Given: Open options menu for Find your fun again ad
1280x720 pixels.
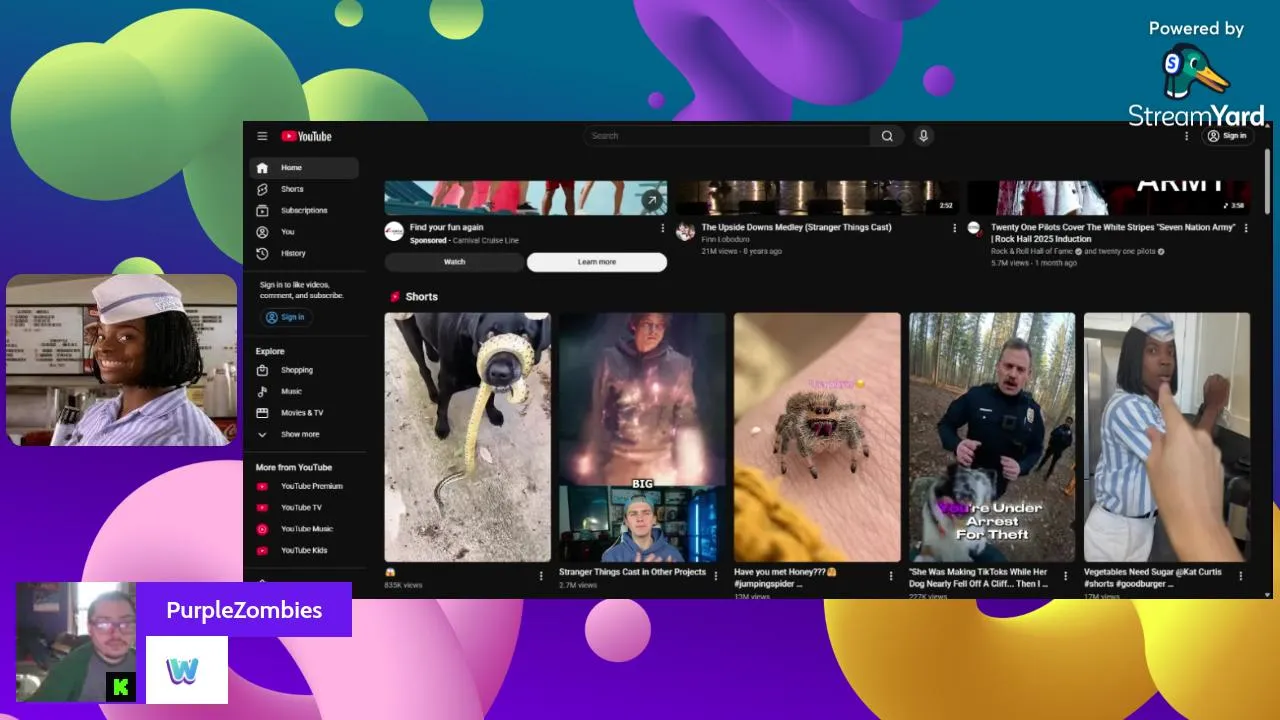Looking at the screenshot, I should click(662, 228).
